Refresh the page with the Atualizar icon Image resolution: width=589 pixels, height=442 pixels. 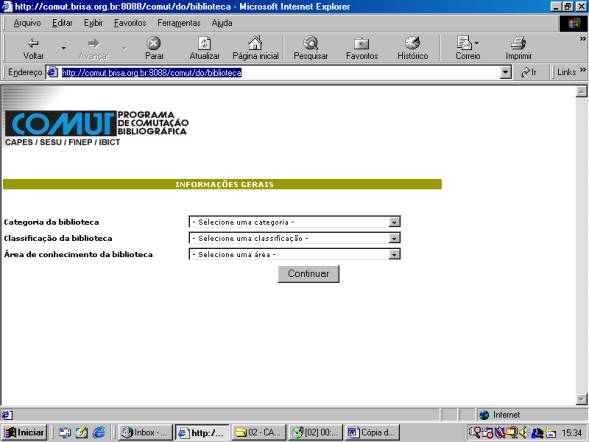(204, 44)
